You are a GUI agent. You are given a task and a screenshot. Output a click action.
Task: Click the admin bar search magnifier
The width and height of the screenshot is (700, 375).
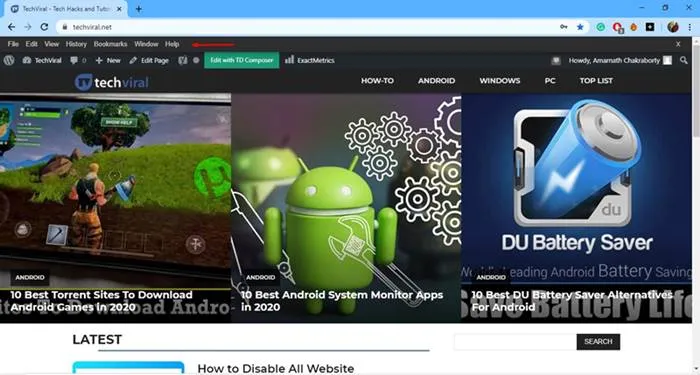point(683,60)
